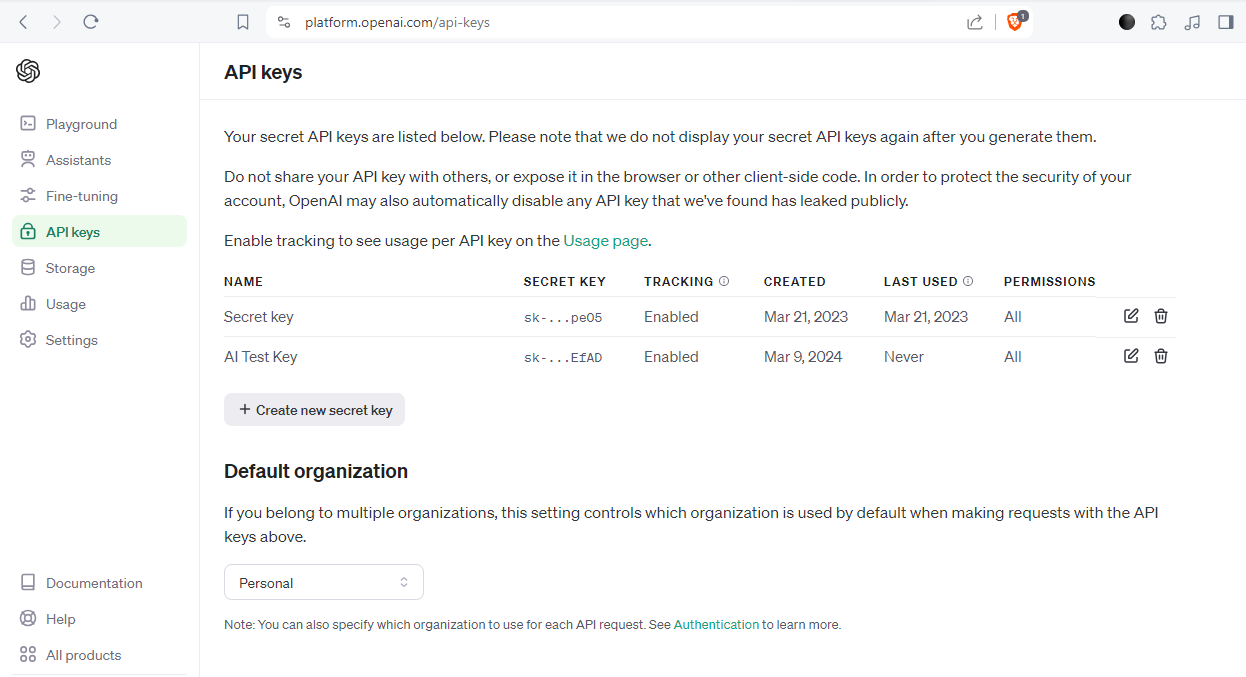The height and width of the screenshot is (677, 1246).
Task: Click the Tracking column info icon
Action: click(724, 281)
